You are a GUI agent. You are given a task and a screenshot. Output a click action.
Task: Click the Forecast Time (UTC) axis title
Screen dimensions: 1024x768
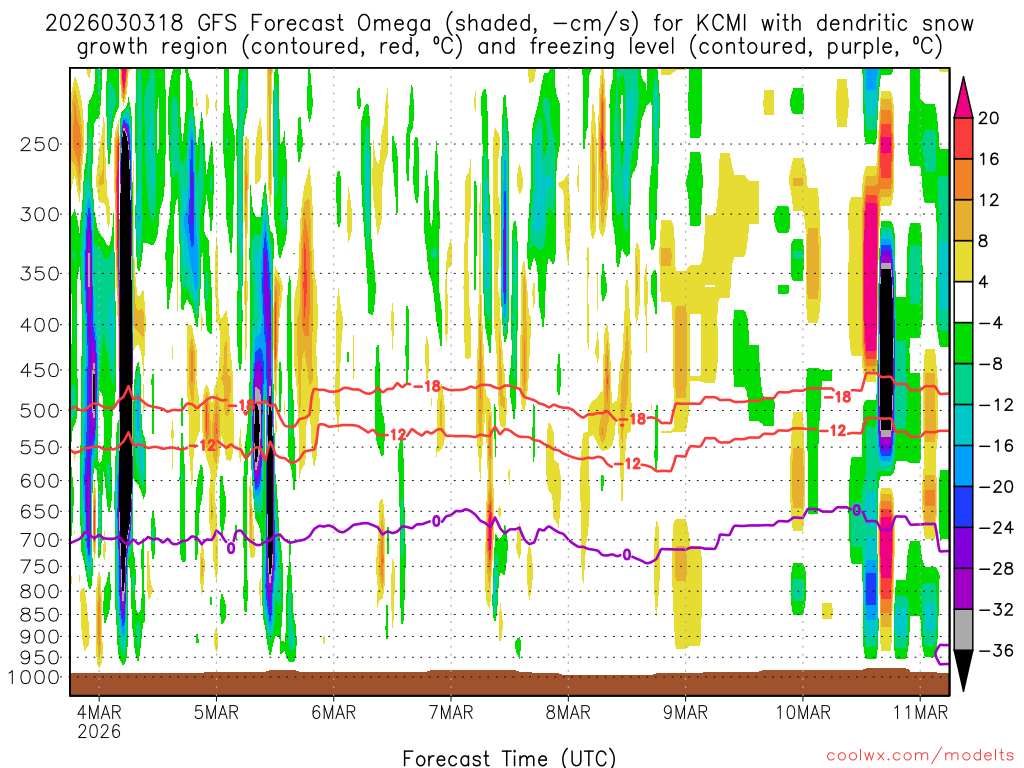point(509,758)
